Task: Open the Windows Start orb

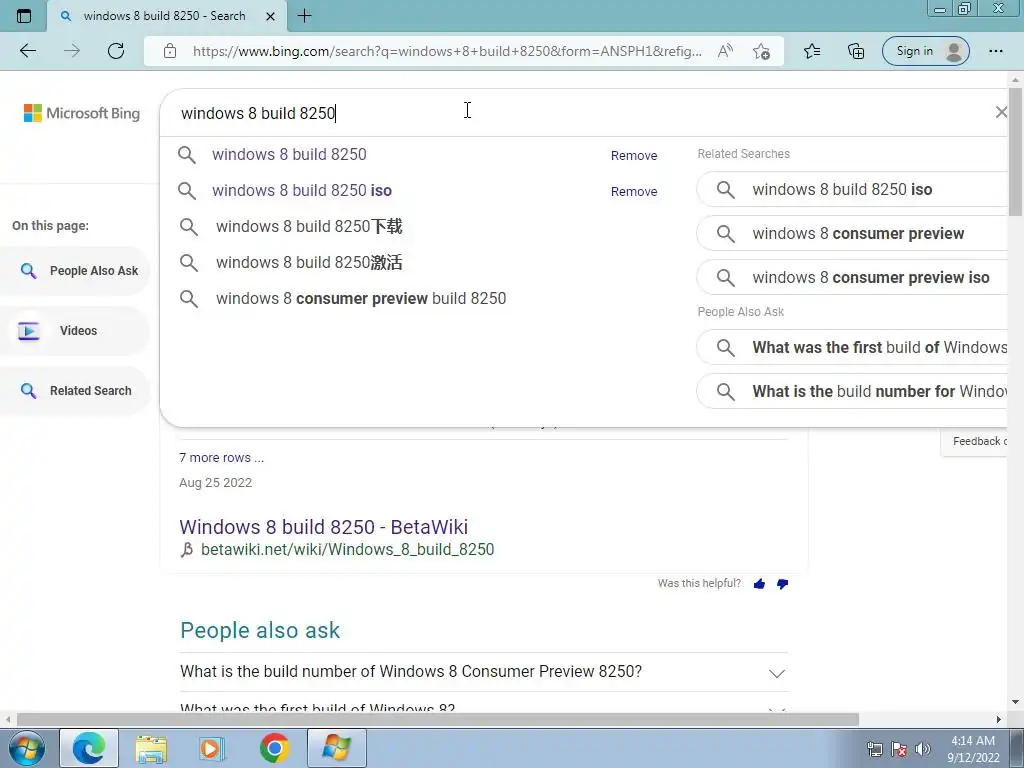Action: point(26,748)
